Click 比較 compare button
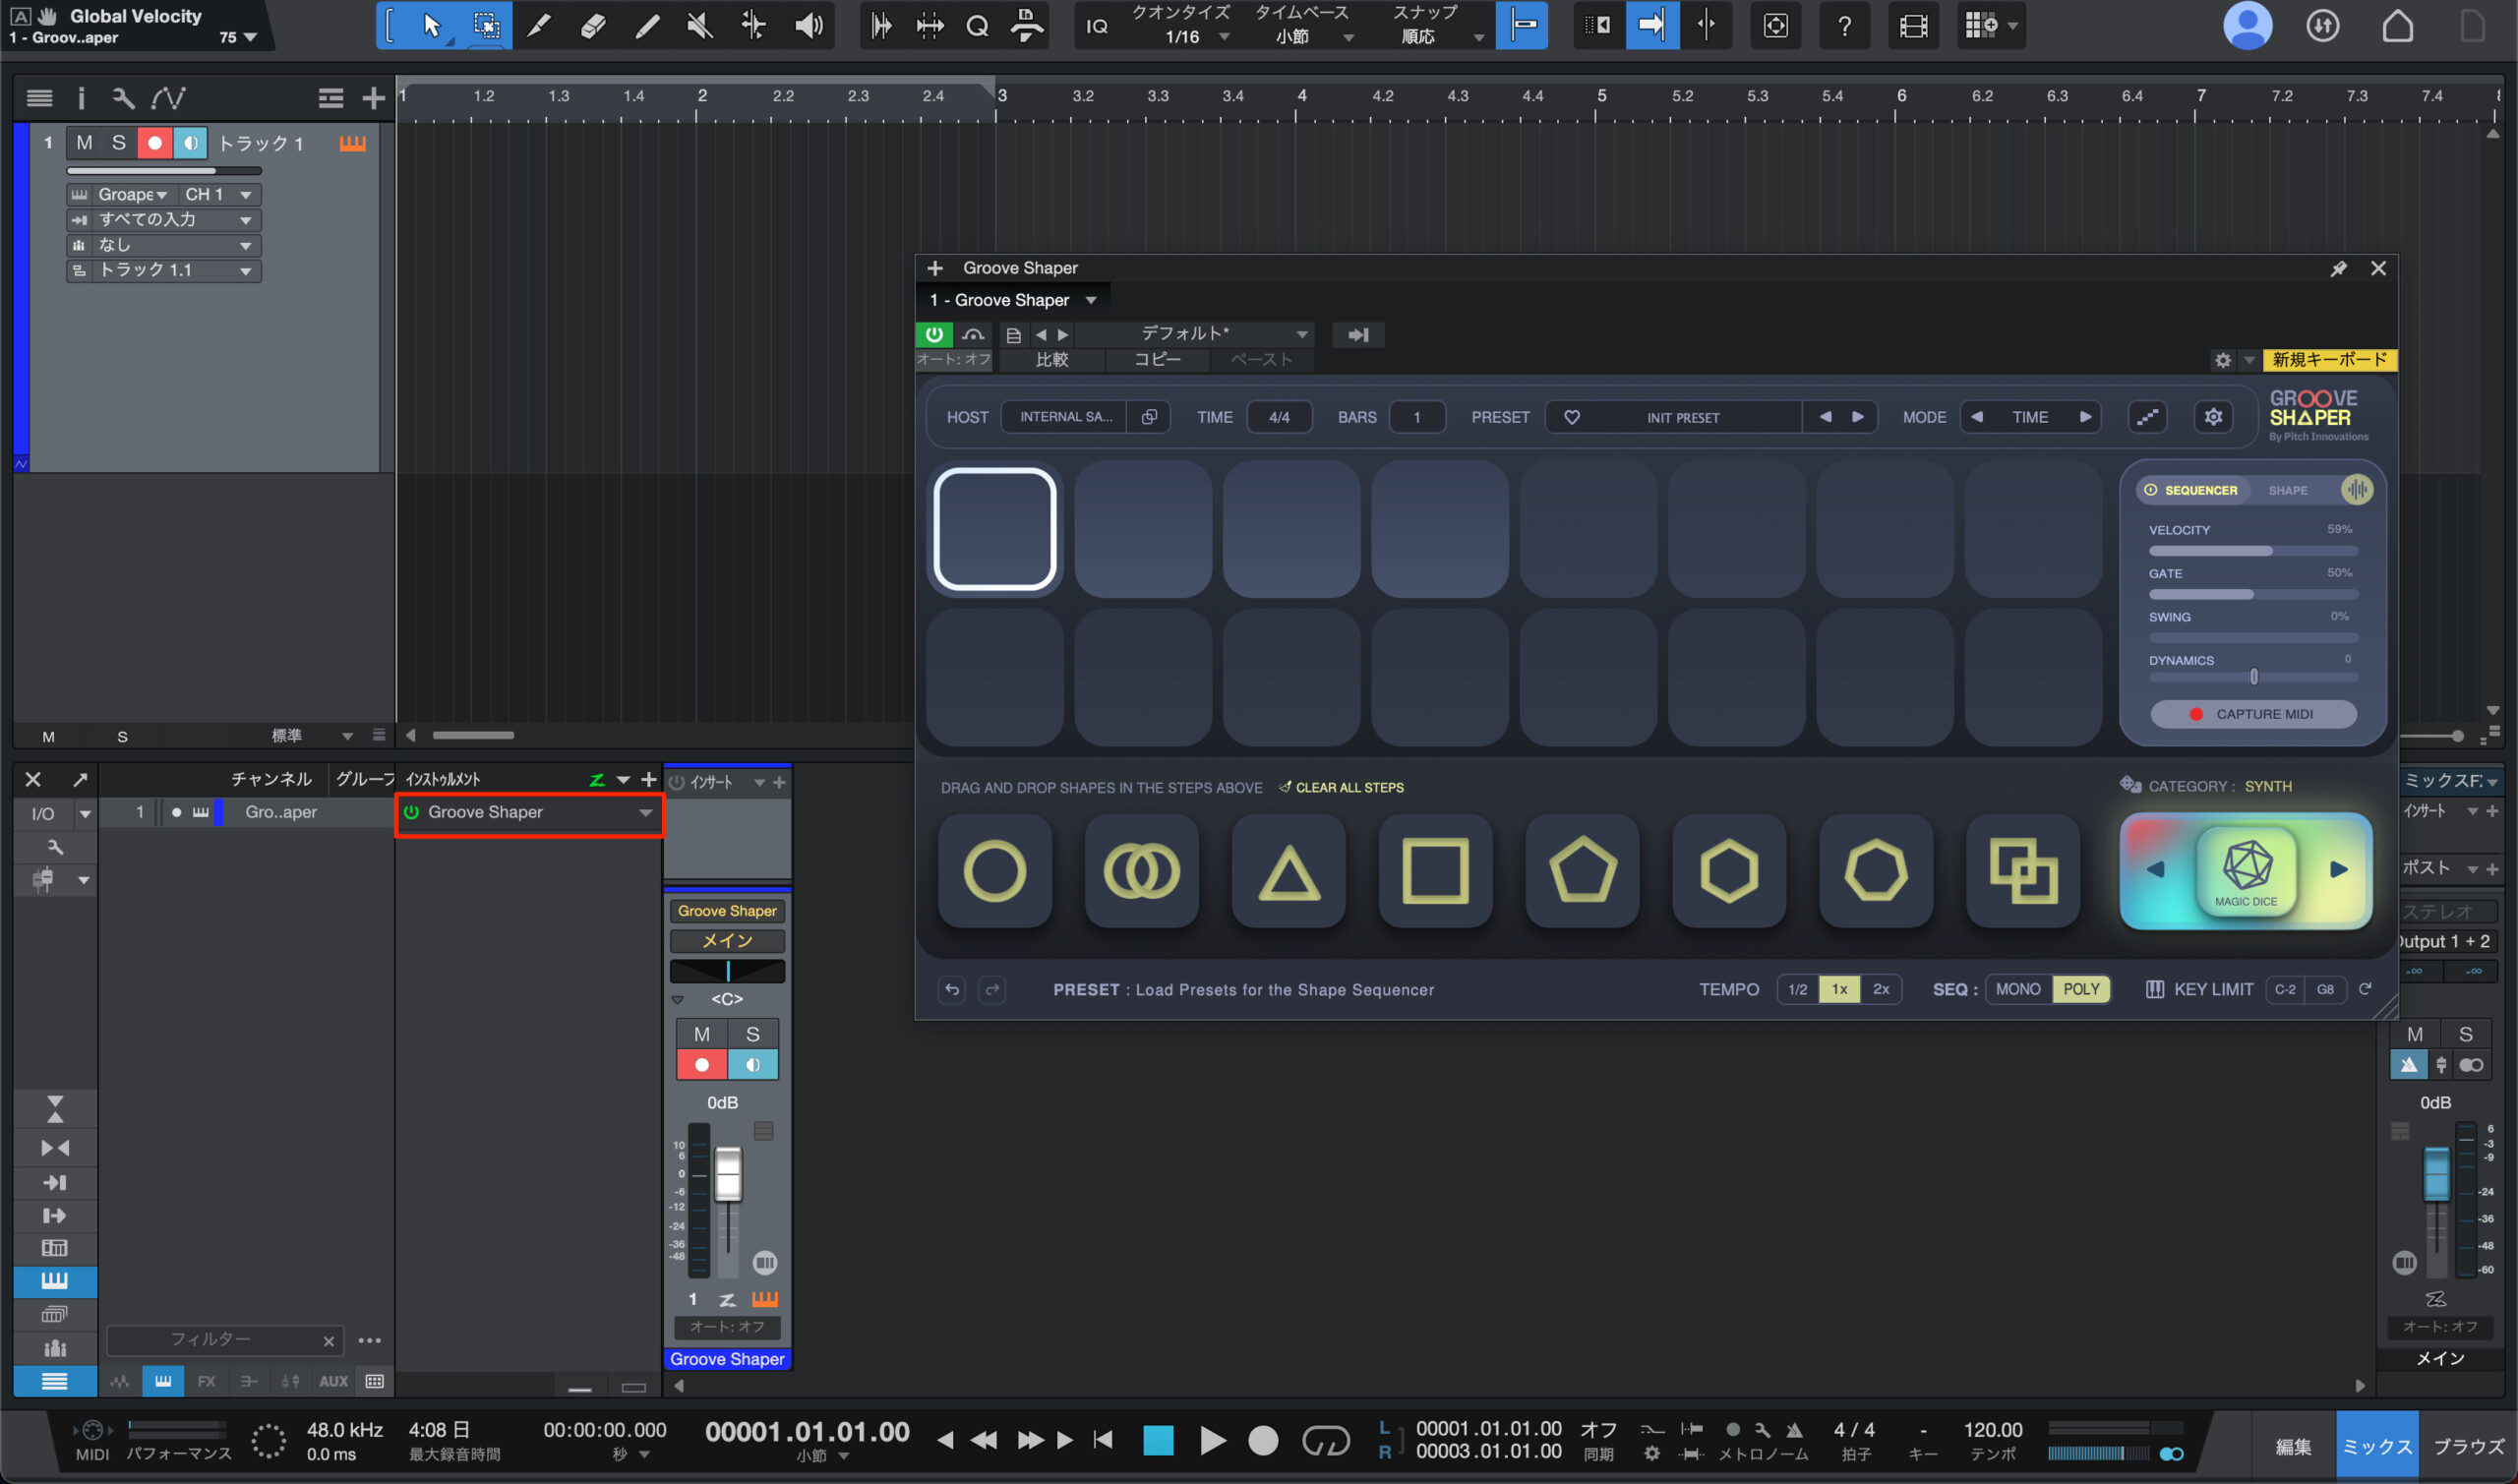2518x1484 pixels. tap(1051, 359)
